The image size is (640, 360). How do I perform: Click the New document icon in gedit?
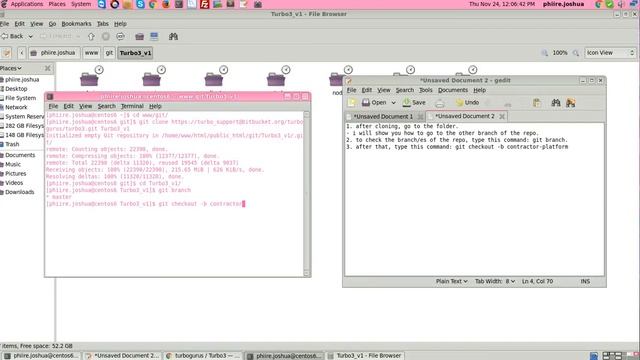352,102
